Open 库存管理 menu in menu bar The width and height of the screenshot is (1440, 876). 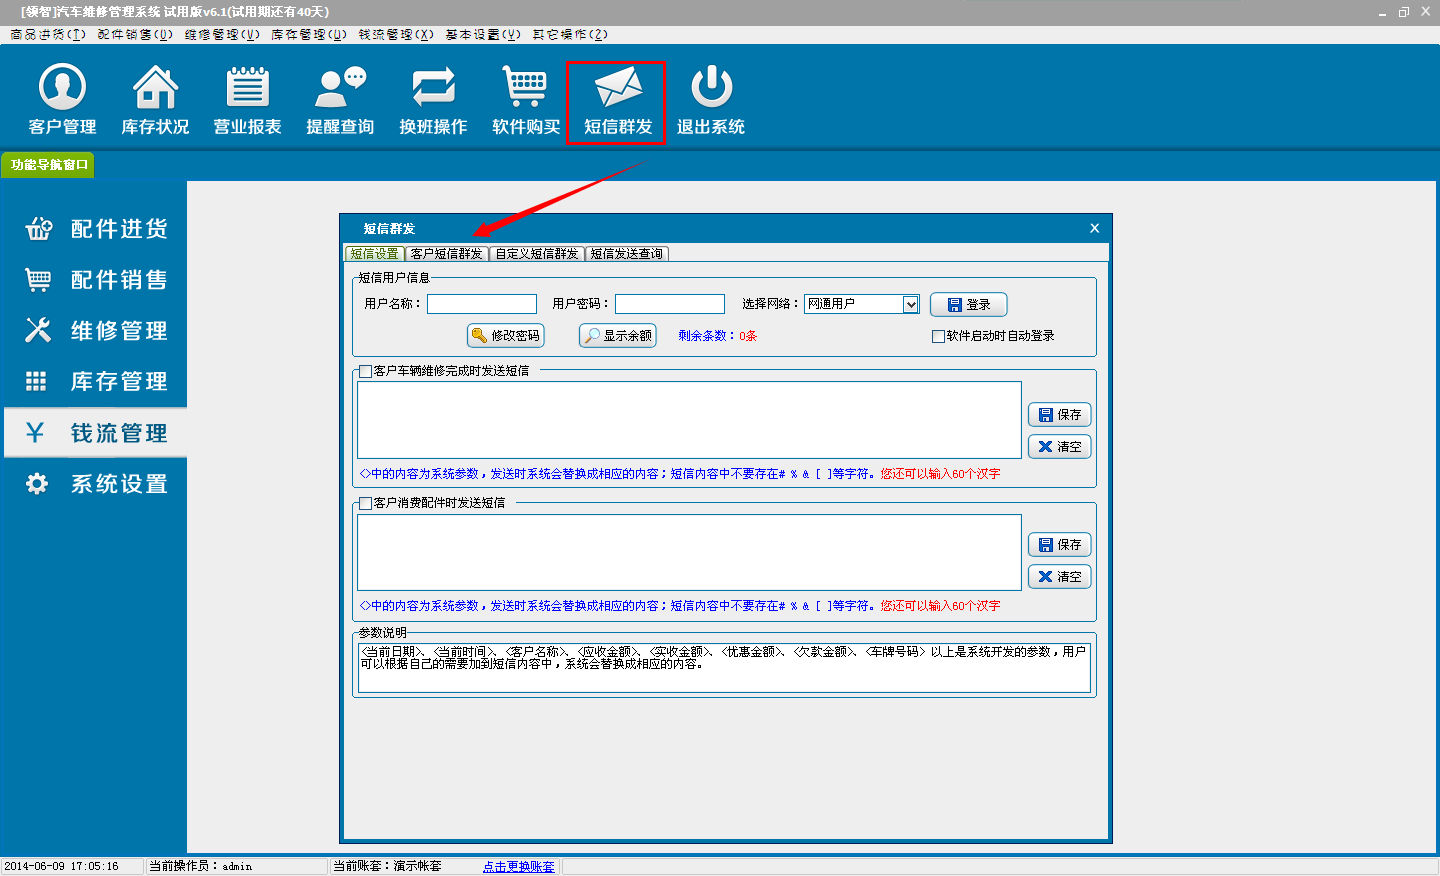click(308, 34)
